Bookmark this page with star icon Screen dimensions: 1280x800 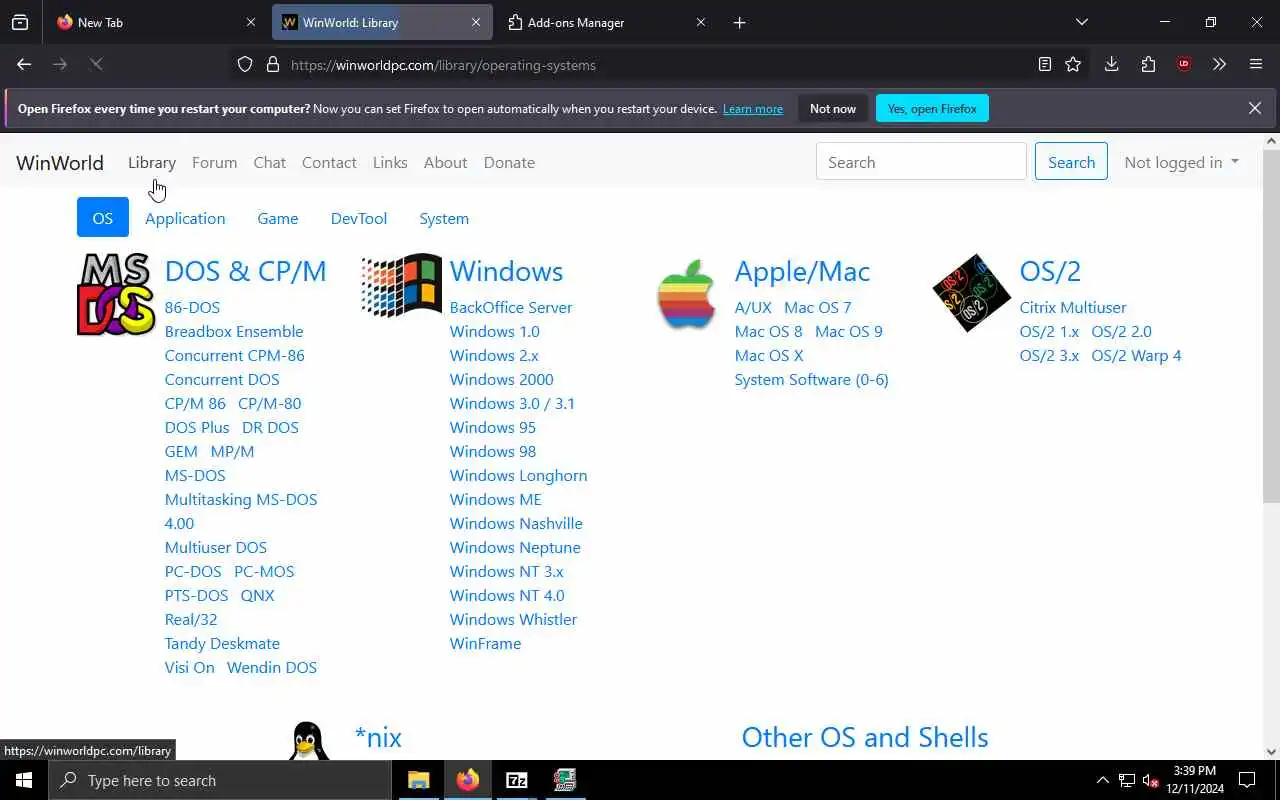click(1073, 64)
